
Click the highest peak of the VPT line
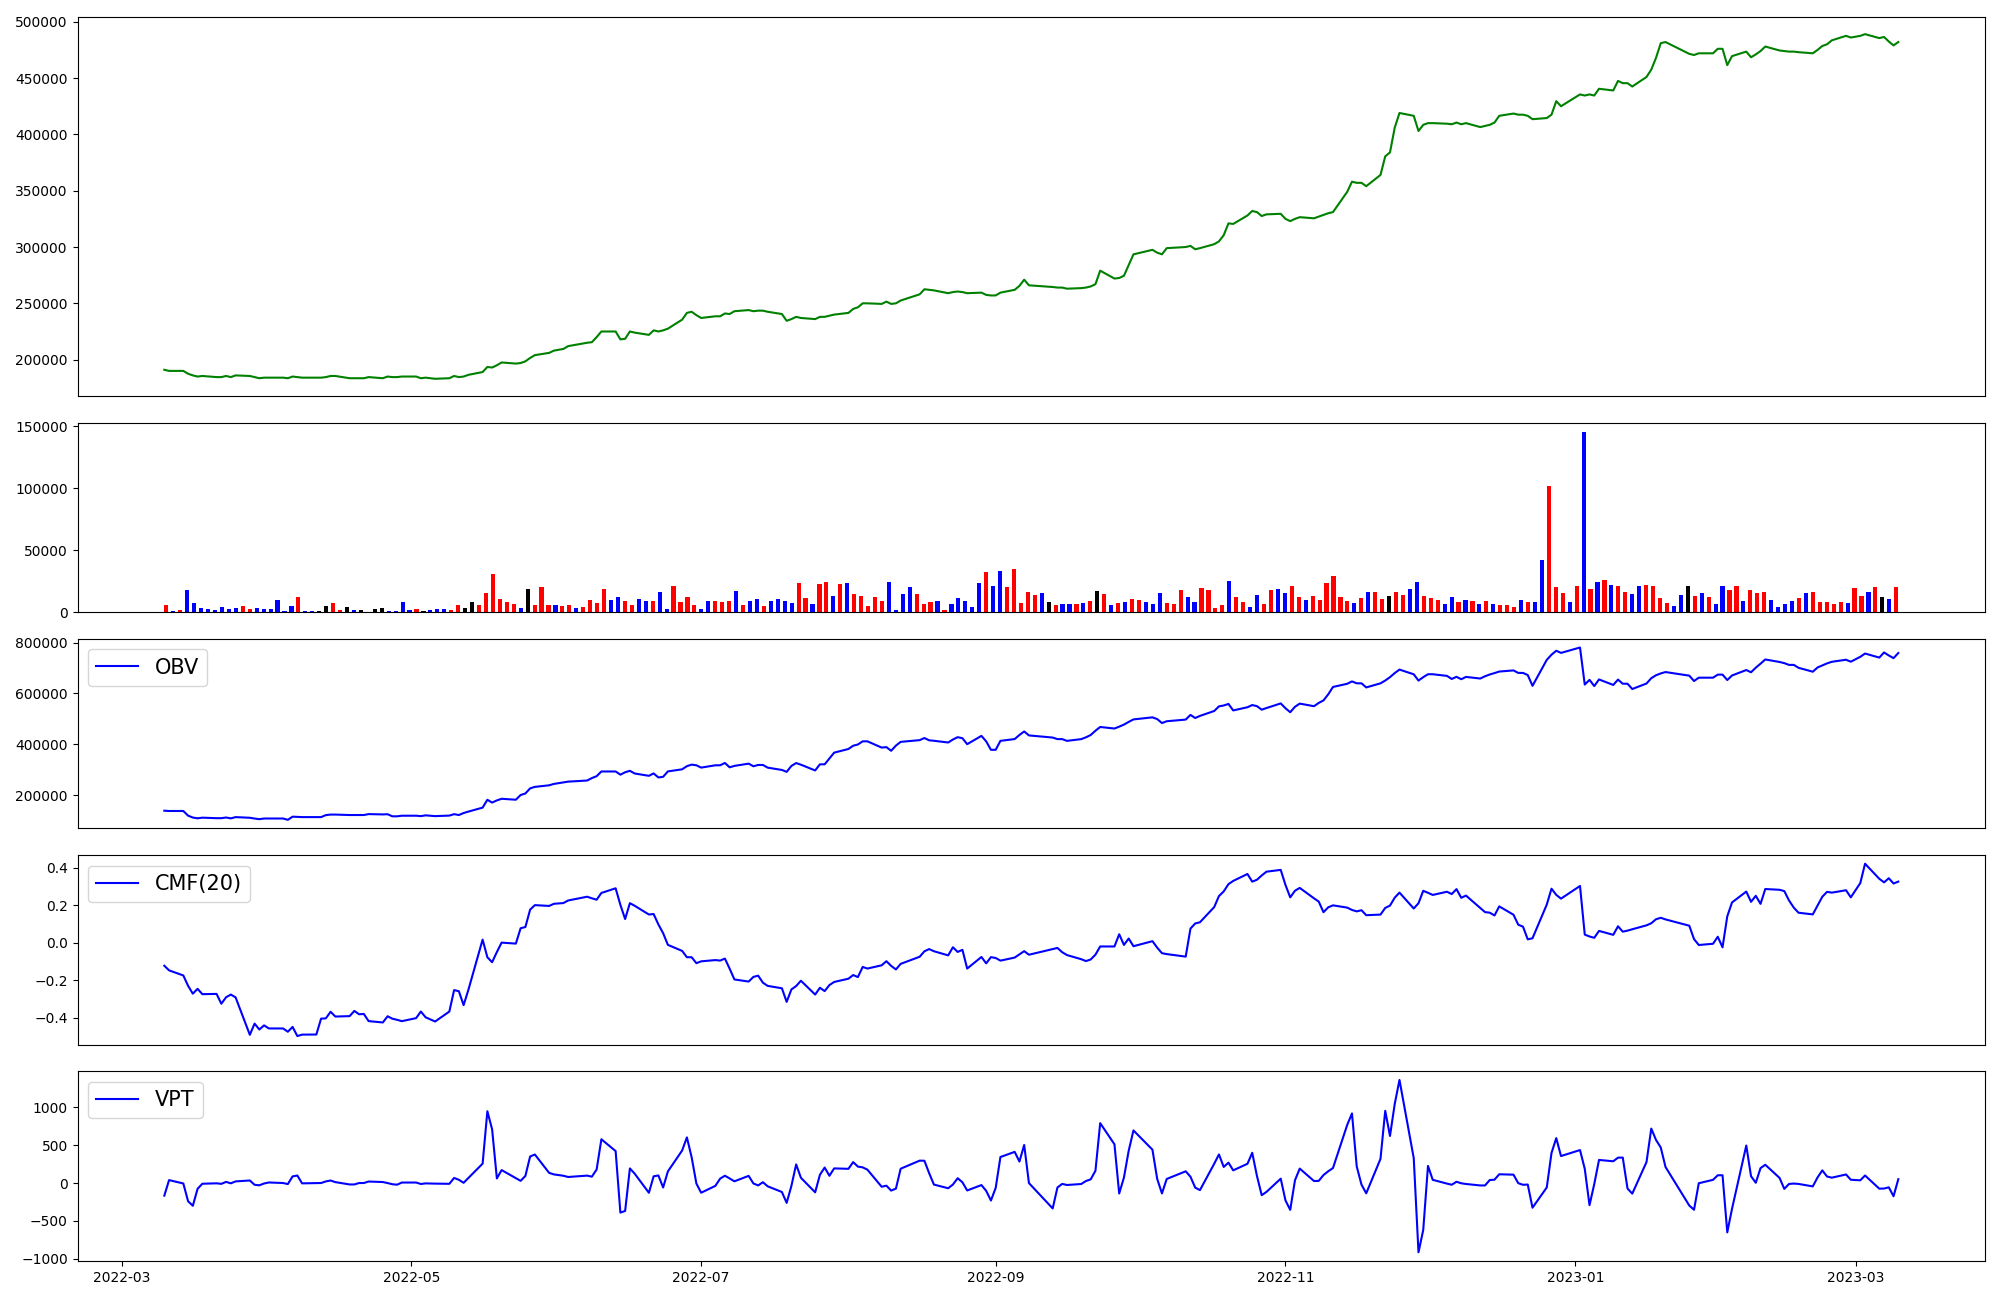[x=1399, y=1080]
